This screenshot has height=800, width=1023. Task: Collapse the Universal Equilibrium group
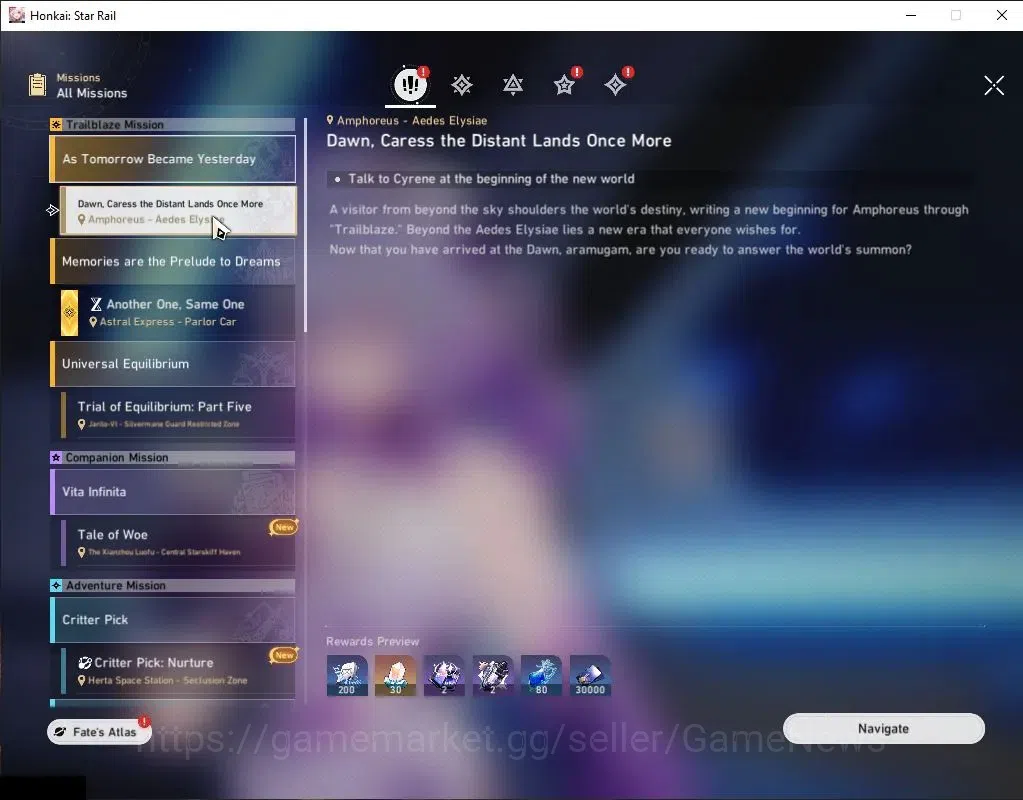pos(173,363)
